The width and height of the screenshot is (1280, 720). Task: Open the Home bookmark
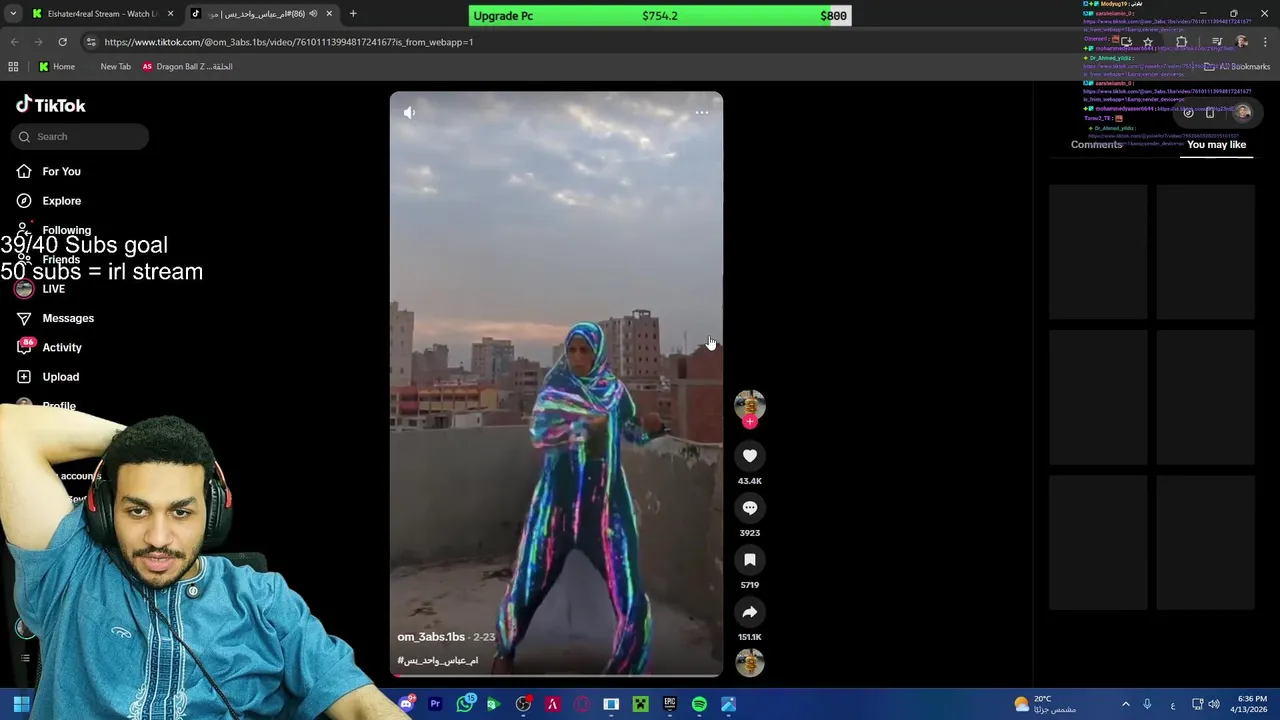pos(56,67)
